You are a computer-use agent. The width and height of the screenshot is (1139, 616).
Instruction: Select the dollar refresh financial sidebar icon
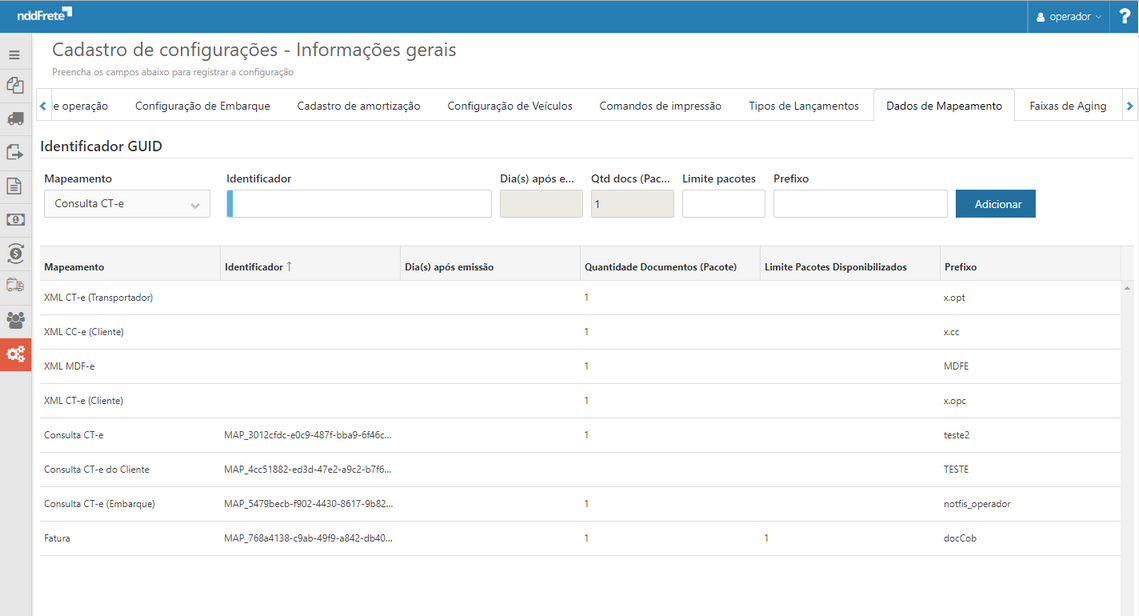[x=14, y=254]
